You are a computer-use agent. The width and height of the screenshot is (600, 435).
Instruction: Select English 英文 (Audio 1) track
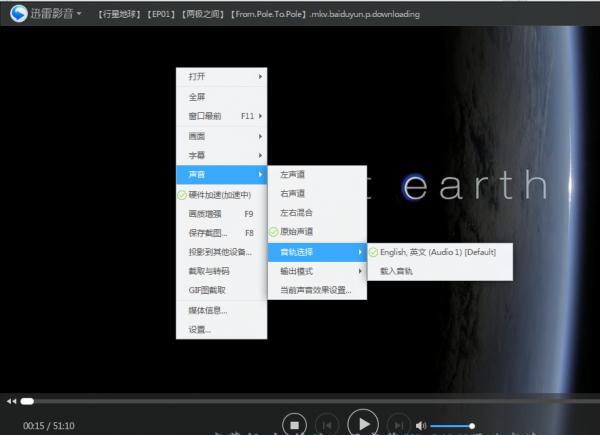tap(440, 253)
